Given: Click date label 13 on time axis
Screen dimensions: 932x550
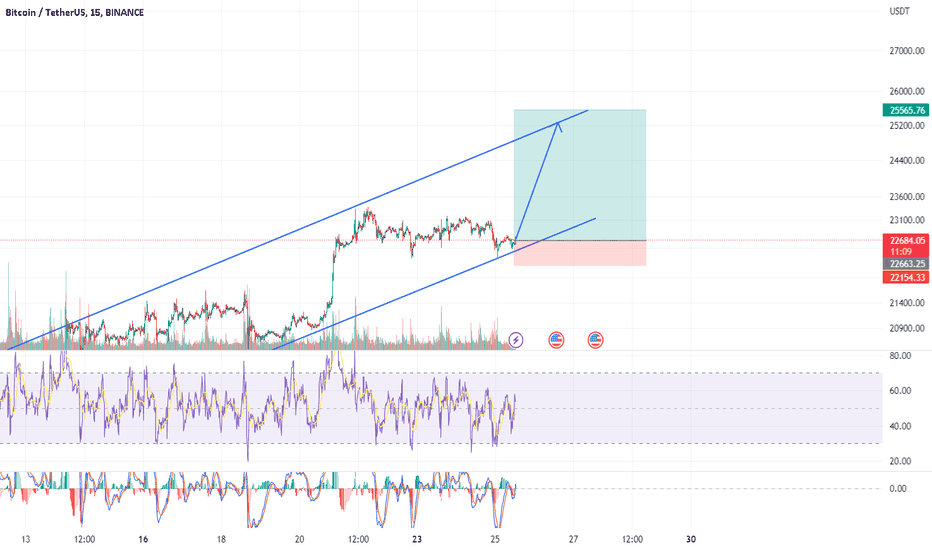Looking at the screenshot, I should click(26, 539).
